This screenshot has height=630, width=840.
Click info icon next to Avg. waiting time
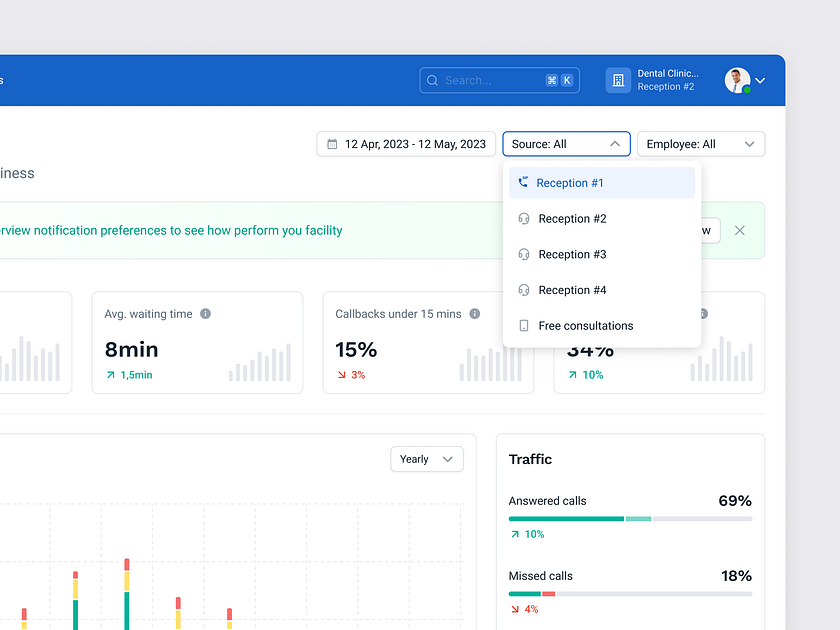pos(205,314)
